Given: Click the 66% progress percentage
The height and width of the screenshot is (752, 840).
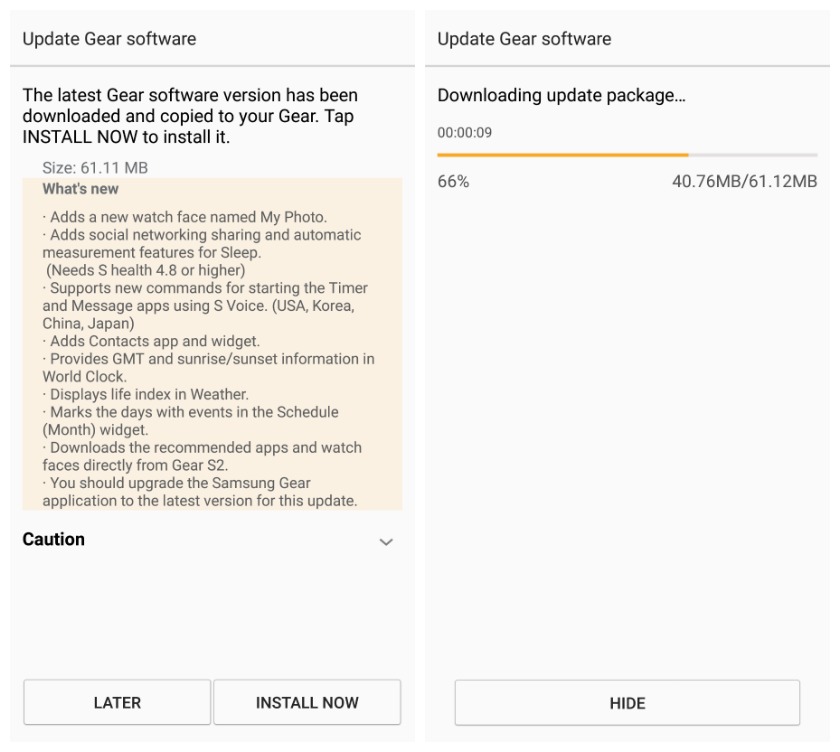Looking at the screenshot, I should [454, 181].
